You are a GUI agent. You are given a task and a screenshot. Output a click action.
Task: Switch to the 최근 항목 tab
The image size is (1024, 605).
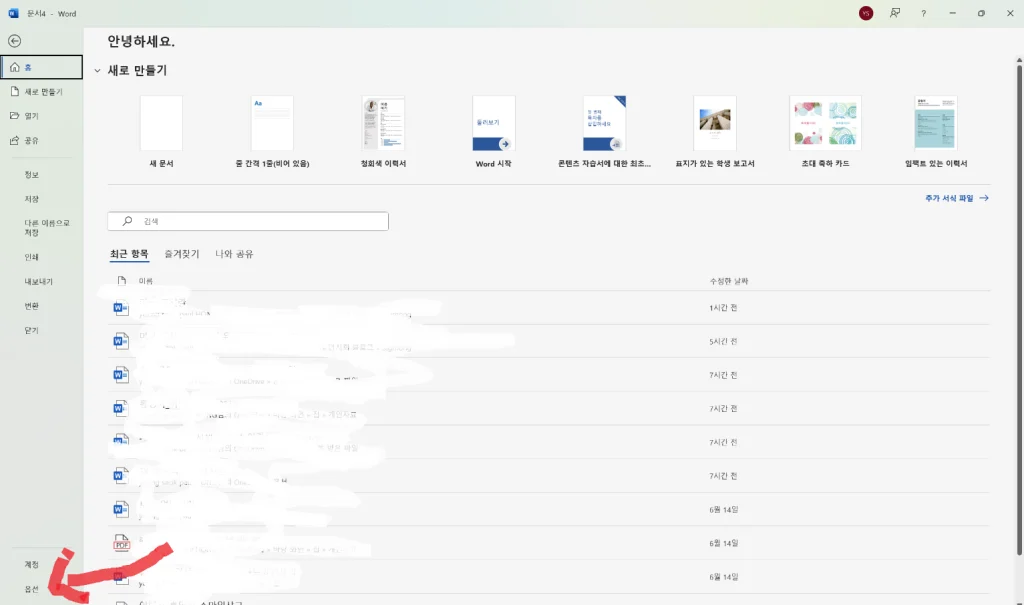129,254
